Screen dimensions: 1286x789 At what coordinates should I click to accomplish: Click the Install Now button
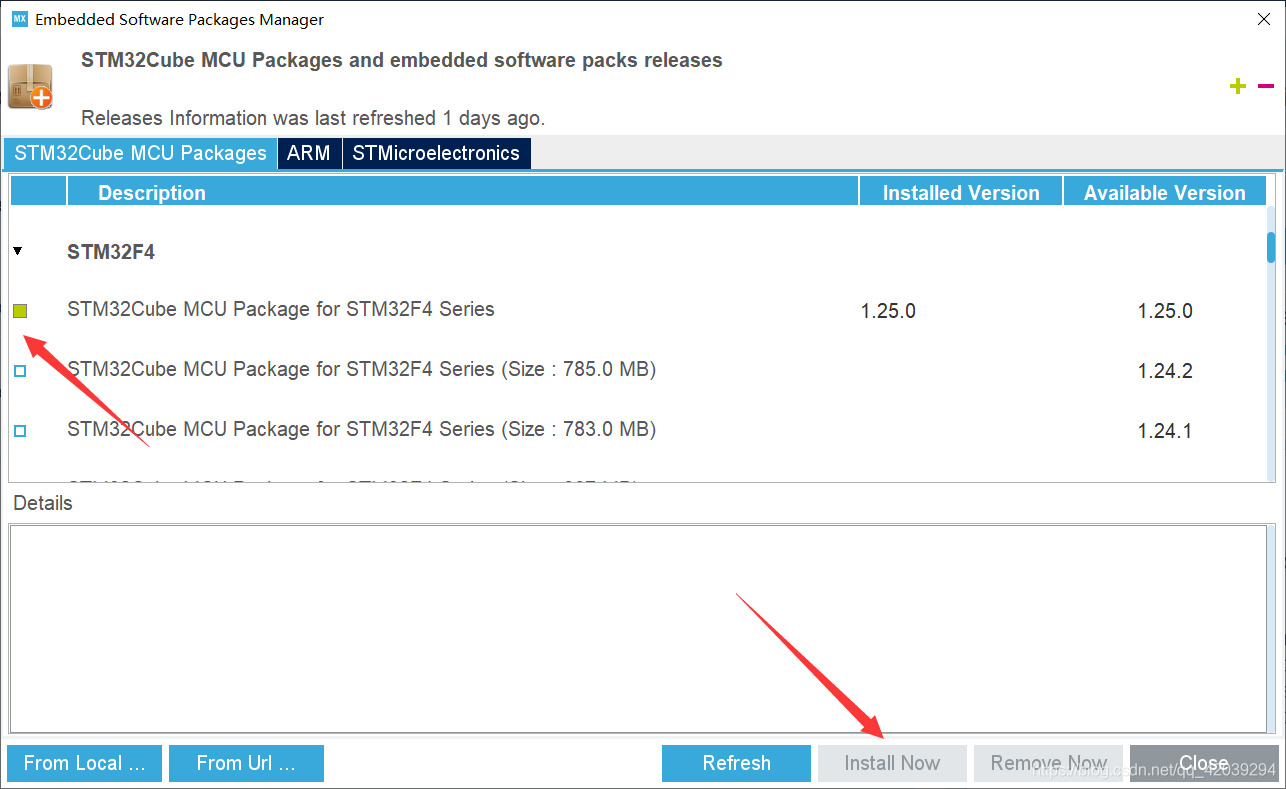tap(892, 763)
